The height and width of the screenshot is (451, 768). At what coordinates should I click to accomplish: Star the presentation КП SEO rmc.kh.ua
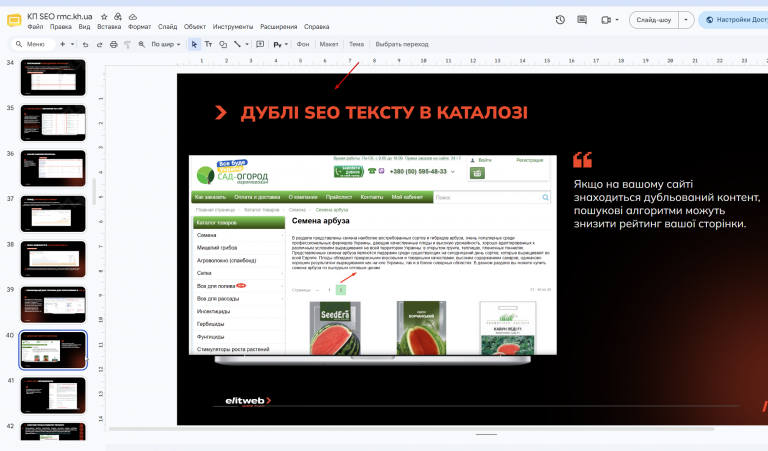click(x=104, y=17)
